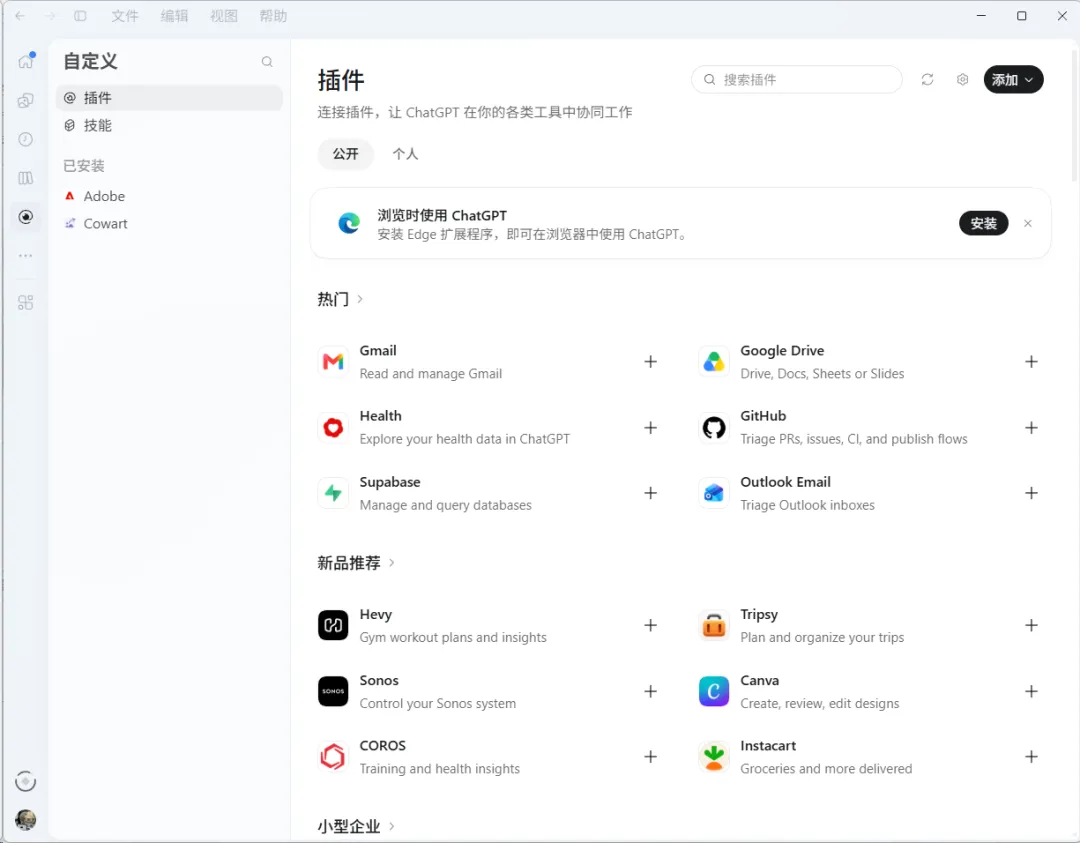
Task: Open the 编辑 menu
Action: 174,16
